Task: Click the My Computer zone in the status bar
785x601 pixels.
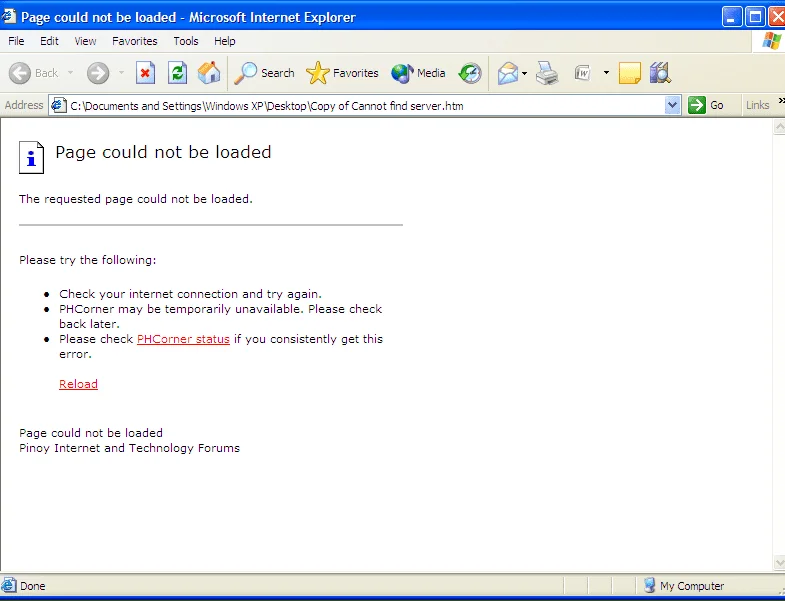Action: pos(684,585)
